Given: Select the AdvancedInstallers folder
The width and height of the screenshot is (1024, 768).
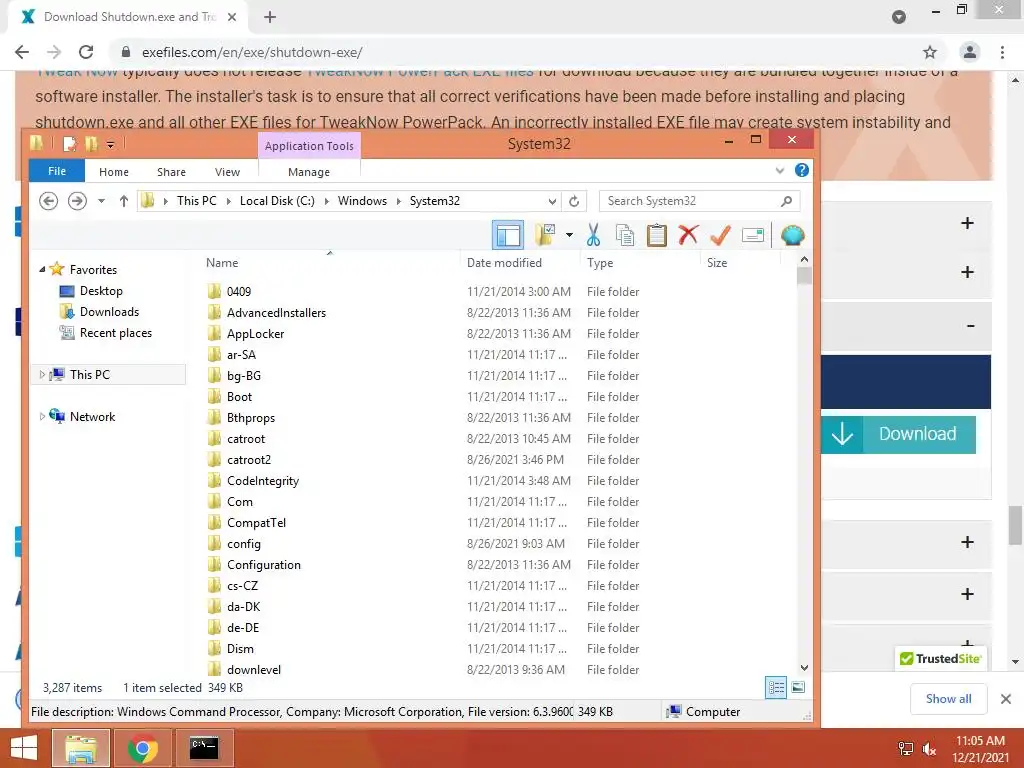Looking at the screenshot, I should (276, 312).
